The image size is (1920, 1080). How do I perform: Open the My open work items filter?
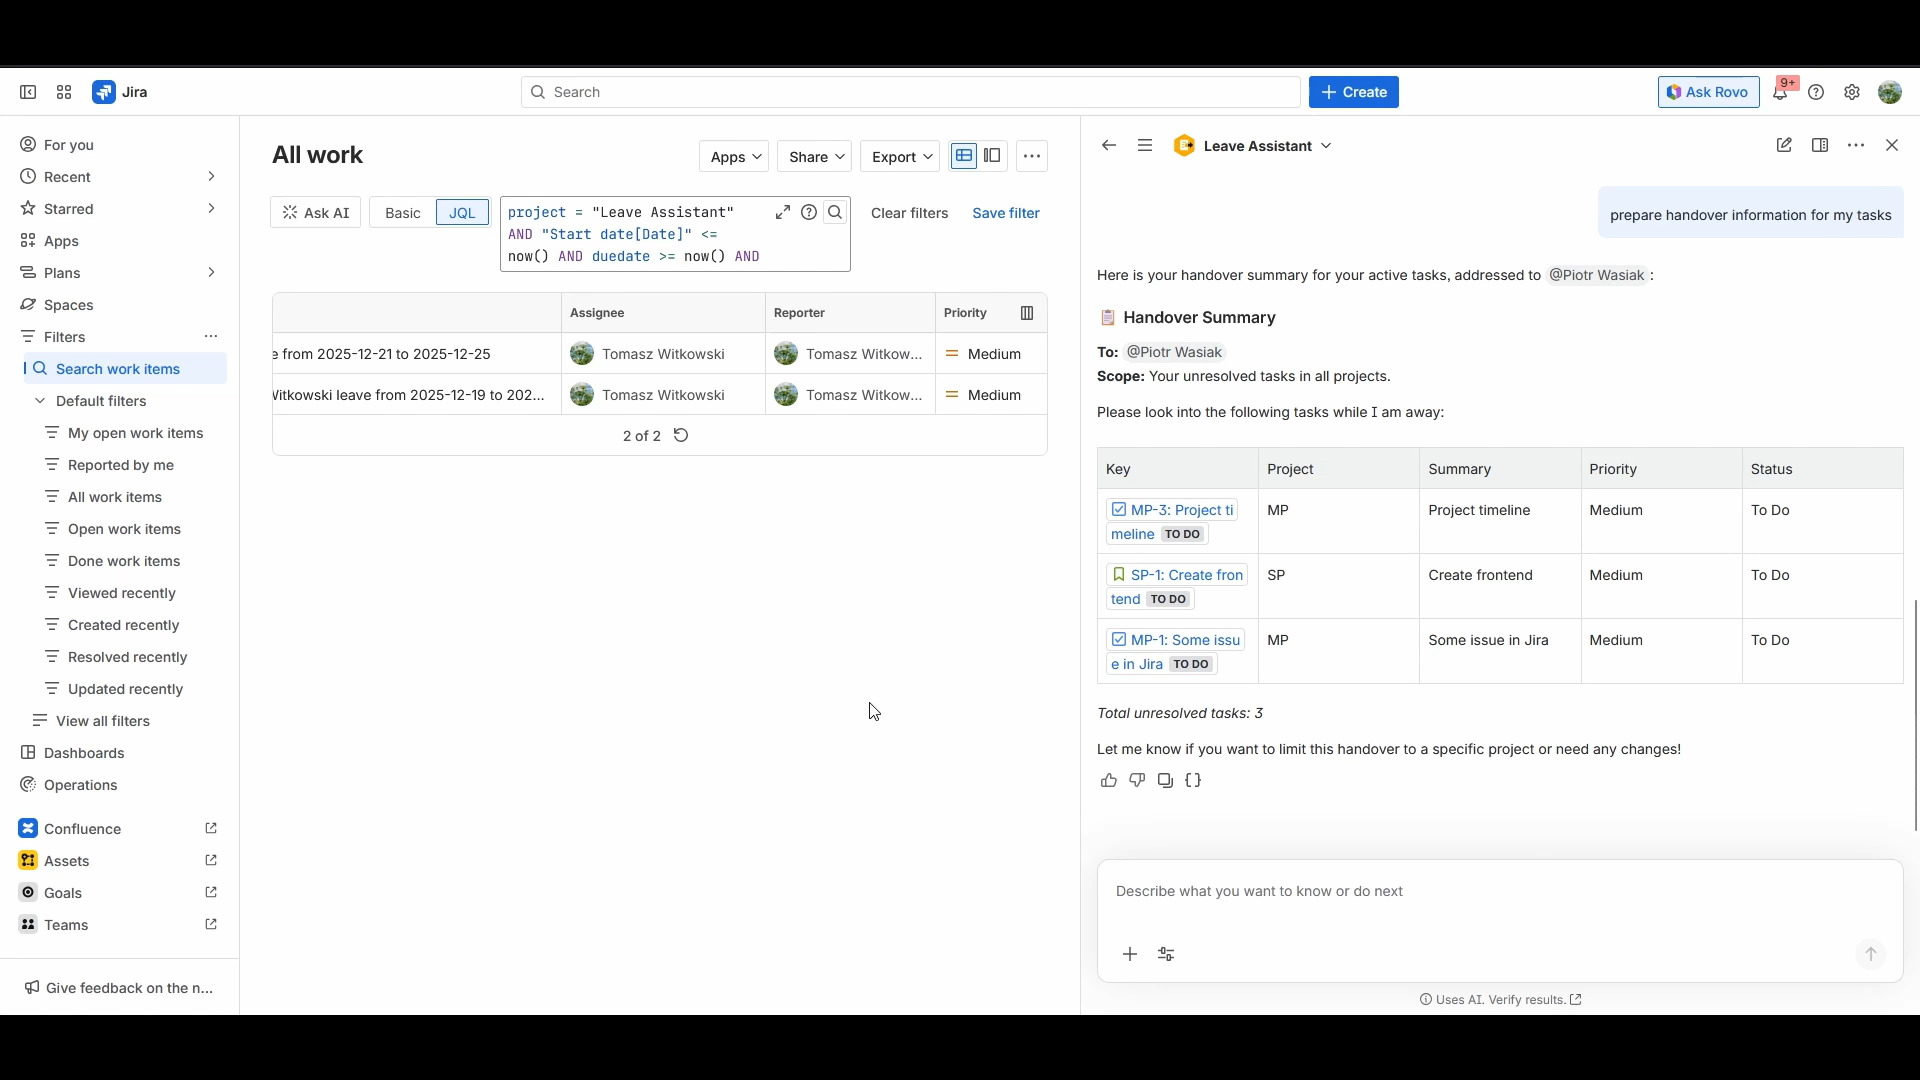coord(135,433)
